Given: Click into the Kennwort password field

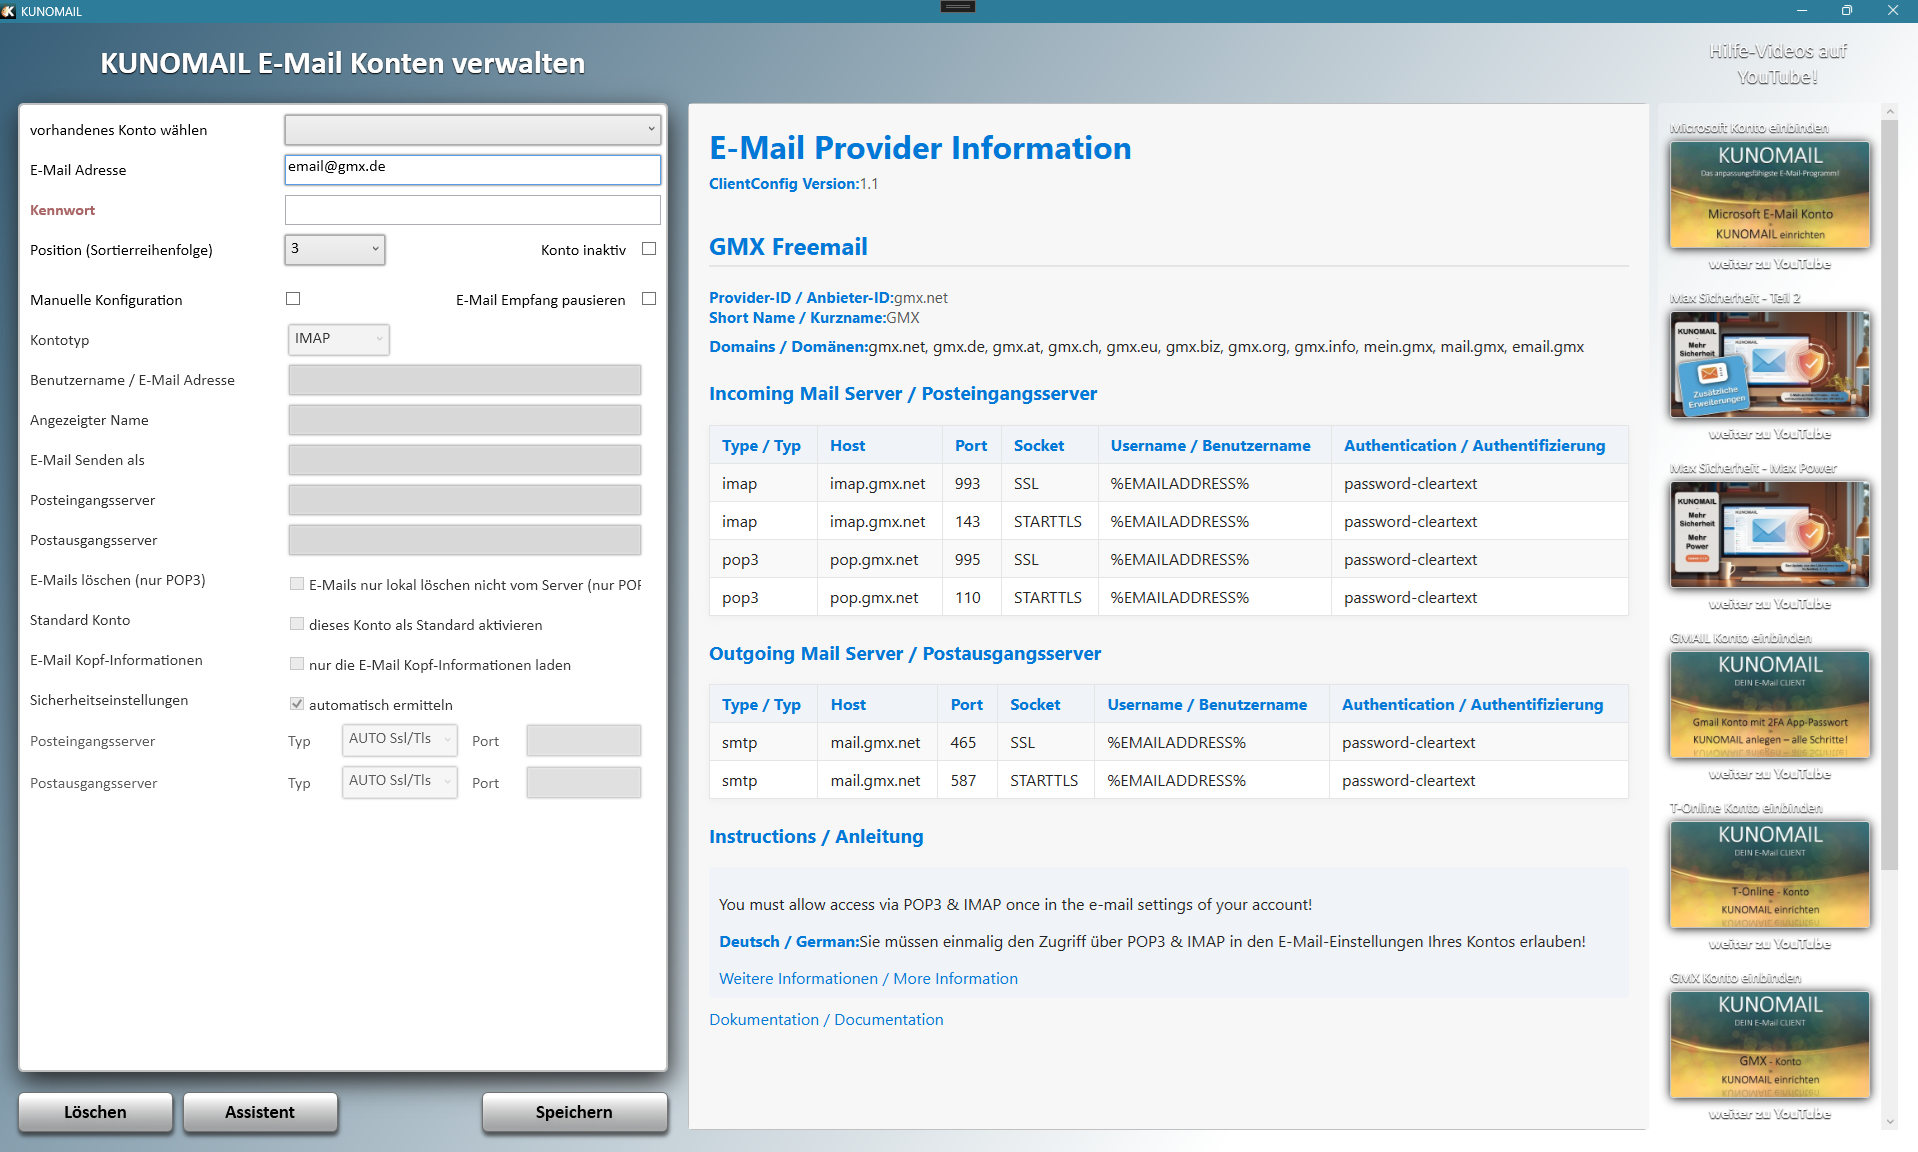Looking at the screenshot, I should [472, 210].
